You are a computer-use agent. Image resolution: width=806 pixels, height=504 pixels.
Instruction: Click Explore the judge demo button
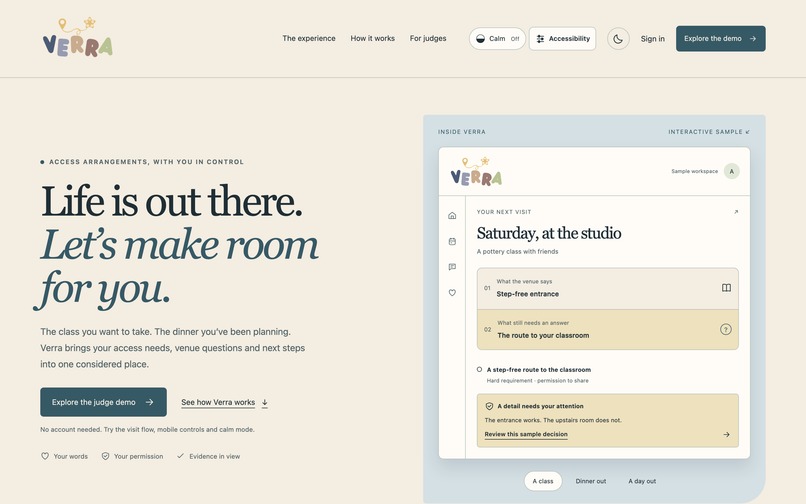coord(103,402)
